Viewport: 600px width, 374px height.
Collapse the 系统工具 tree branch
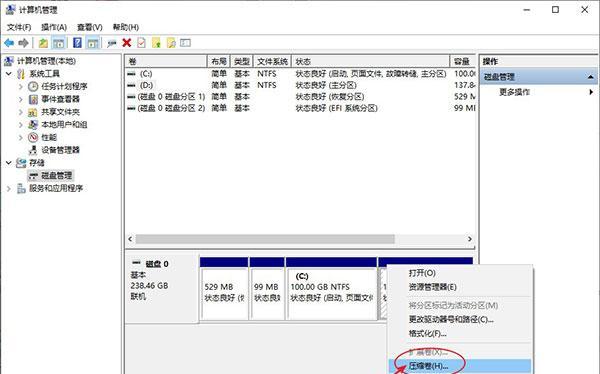pyautogui.click(x=9, y=73)
